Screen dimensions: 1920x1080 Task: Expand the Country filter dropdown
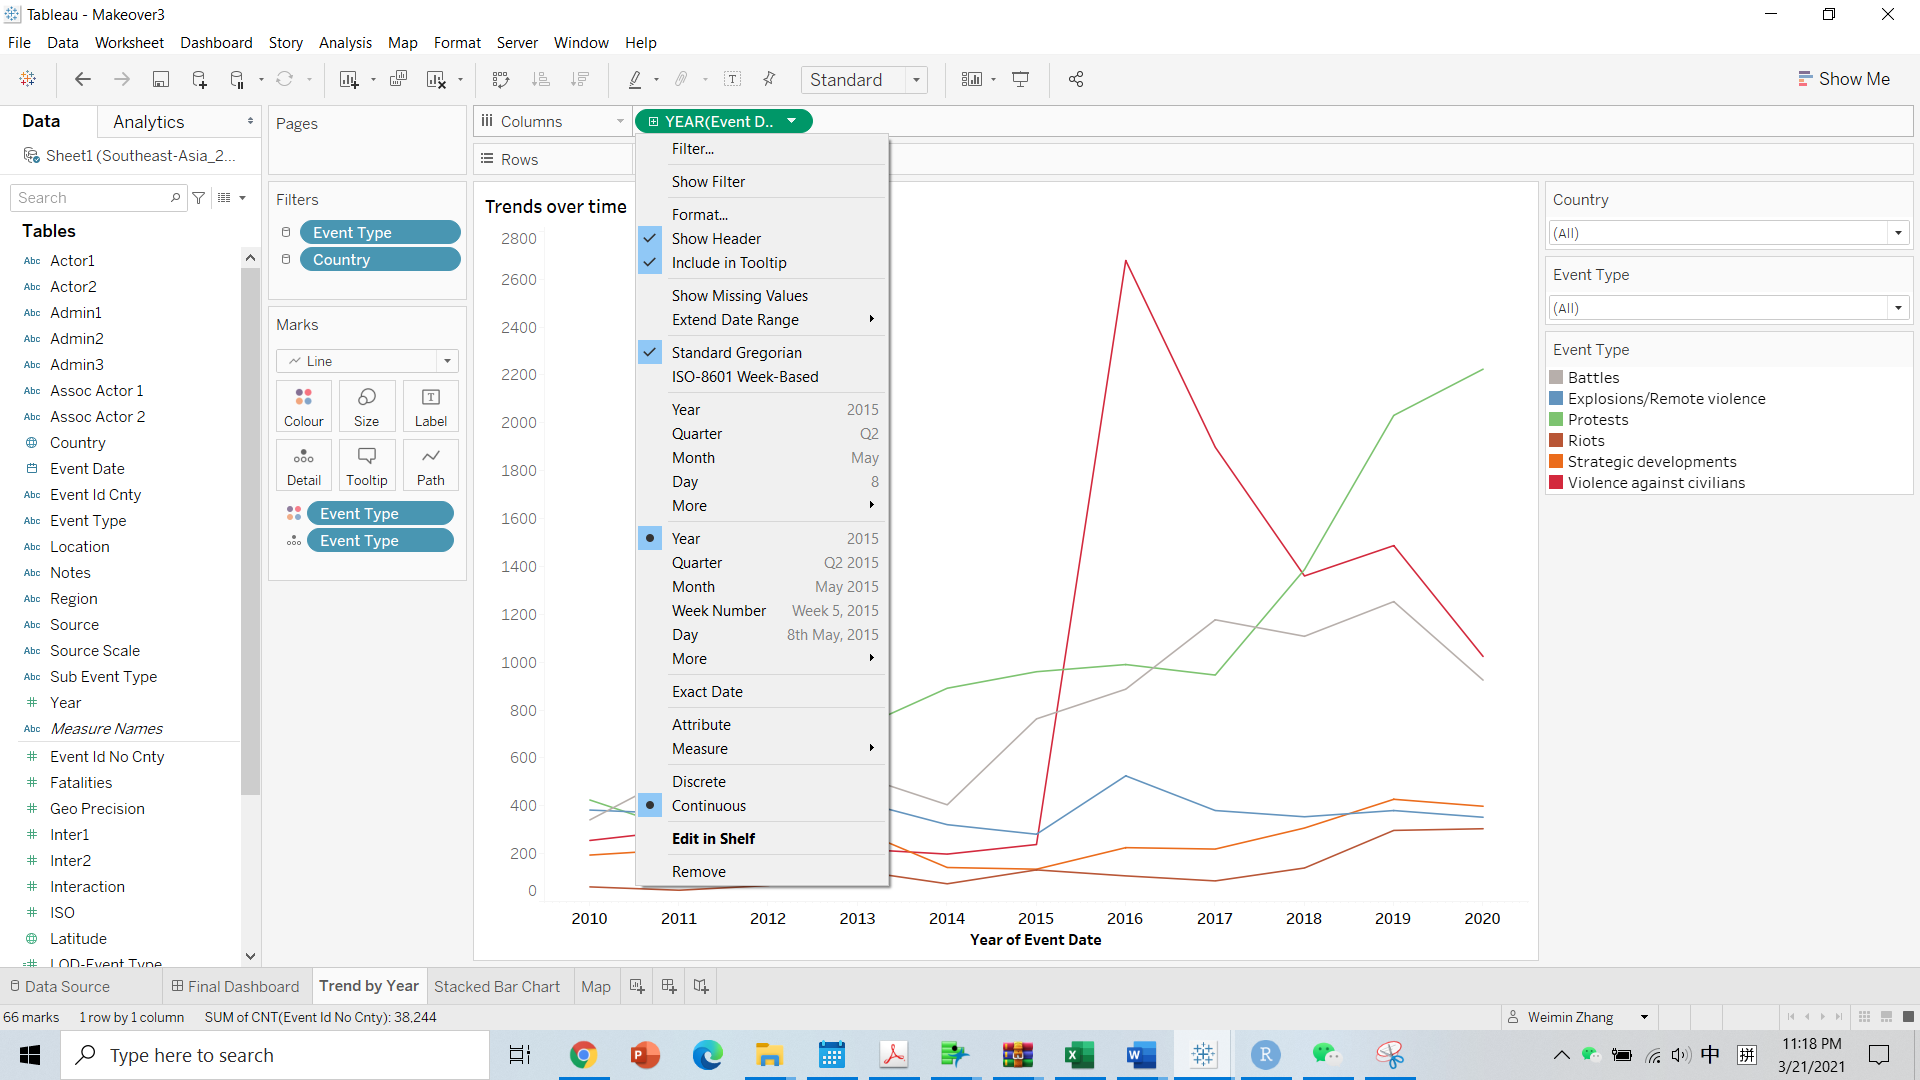pyautogui.click(x=1897, y=233)
